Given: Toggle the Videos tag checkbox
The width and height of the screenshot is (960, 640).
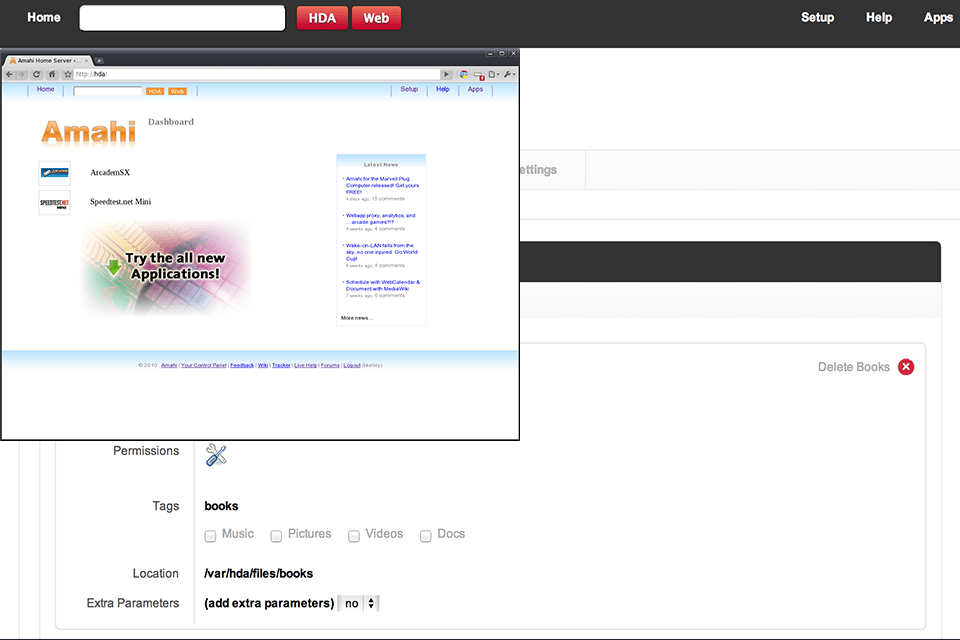Looking at the screenshot, I should tap(354, 536).
